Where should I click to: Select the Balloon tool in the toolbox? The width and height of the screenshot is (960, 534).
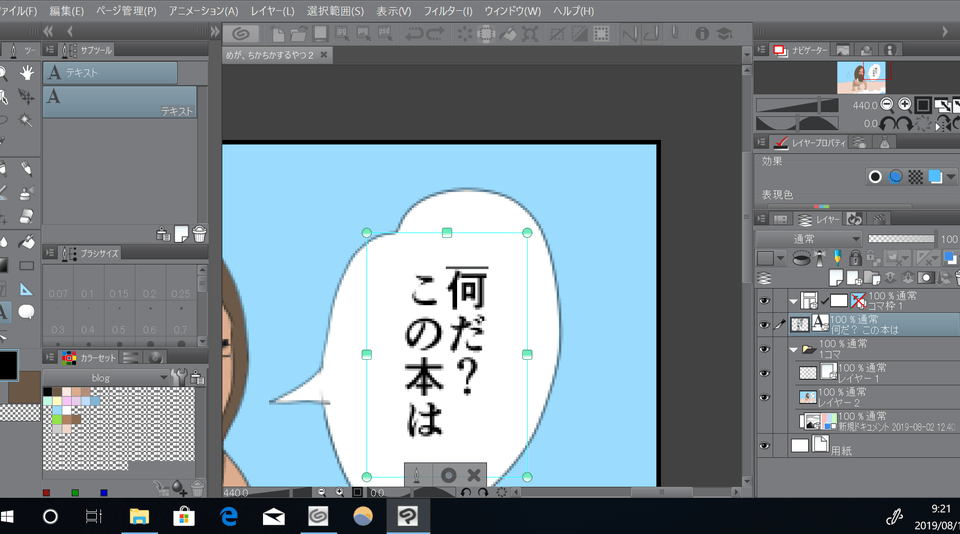point(26,312)
